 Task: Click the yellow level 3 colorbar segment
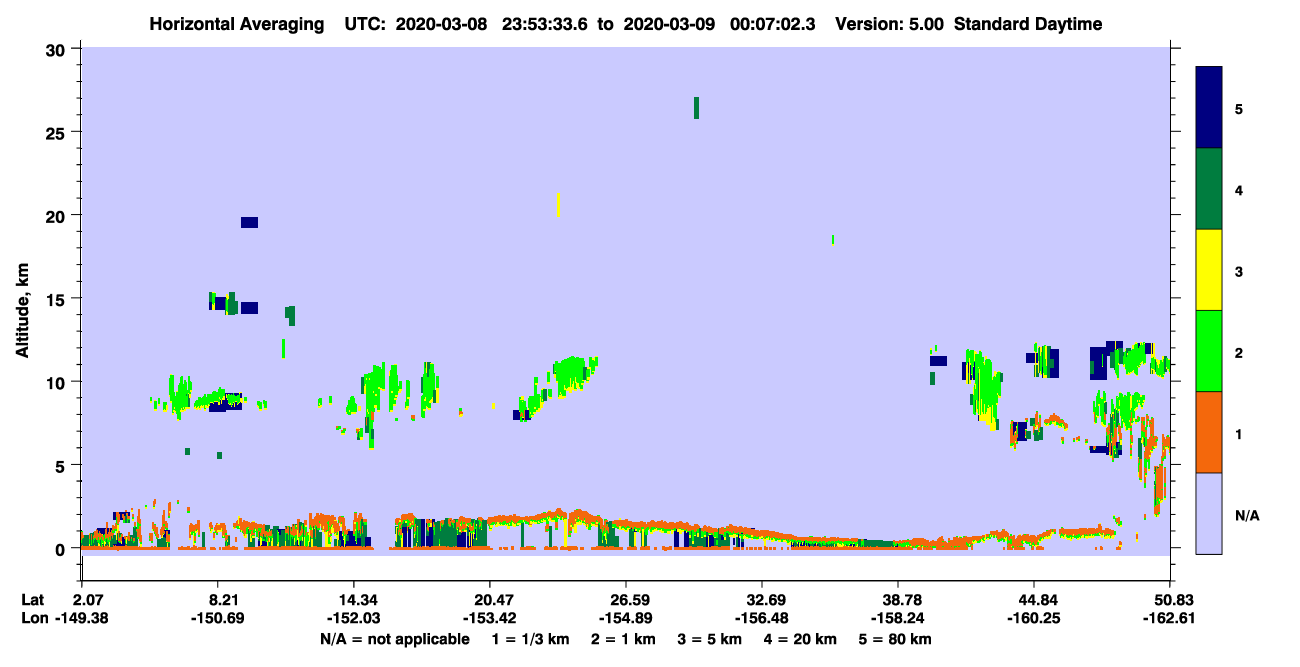click(x=1209, y=270)
